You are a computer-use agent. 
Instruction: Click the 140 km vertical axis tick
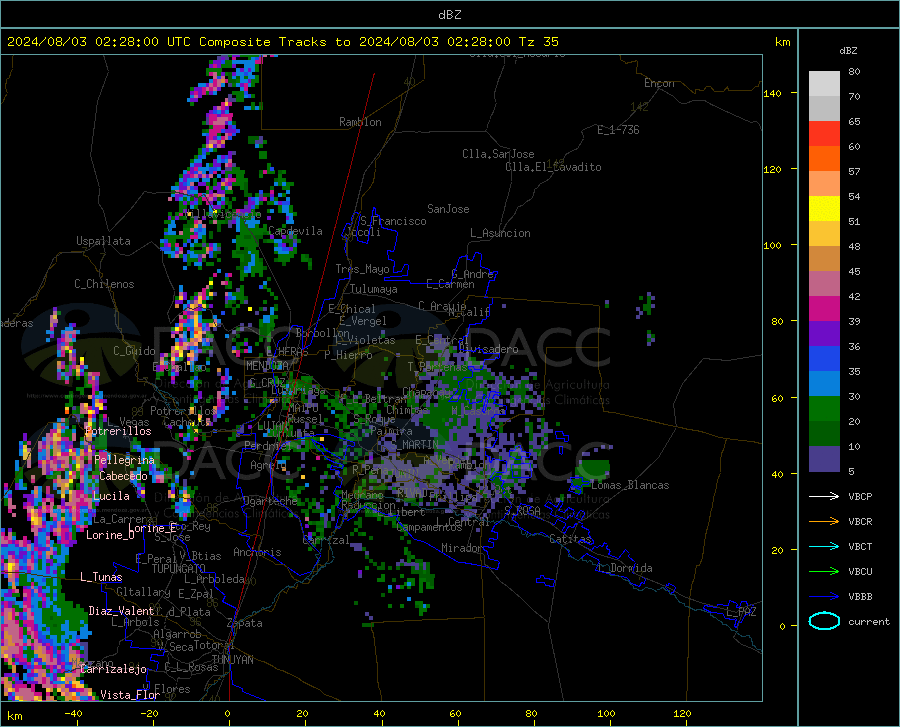pos(772,93)
